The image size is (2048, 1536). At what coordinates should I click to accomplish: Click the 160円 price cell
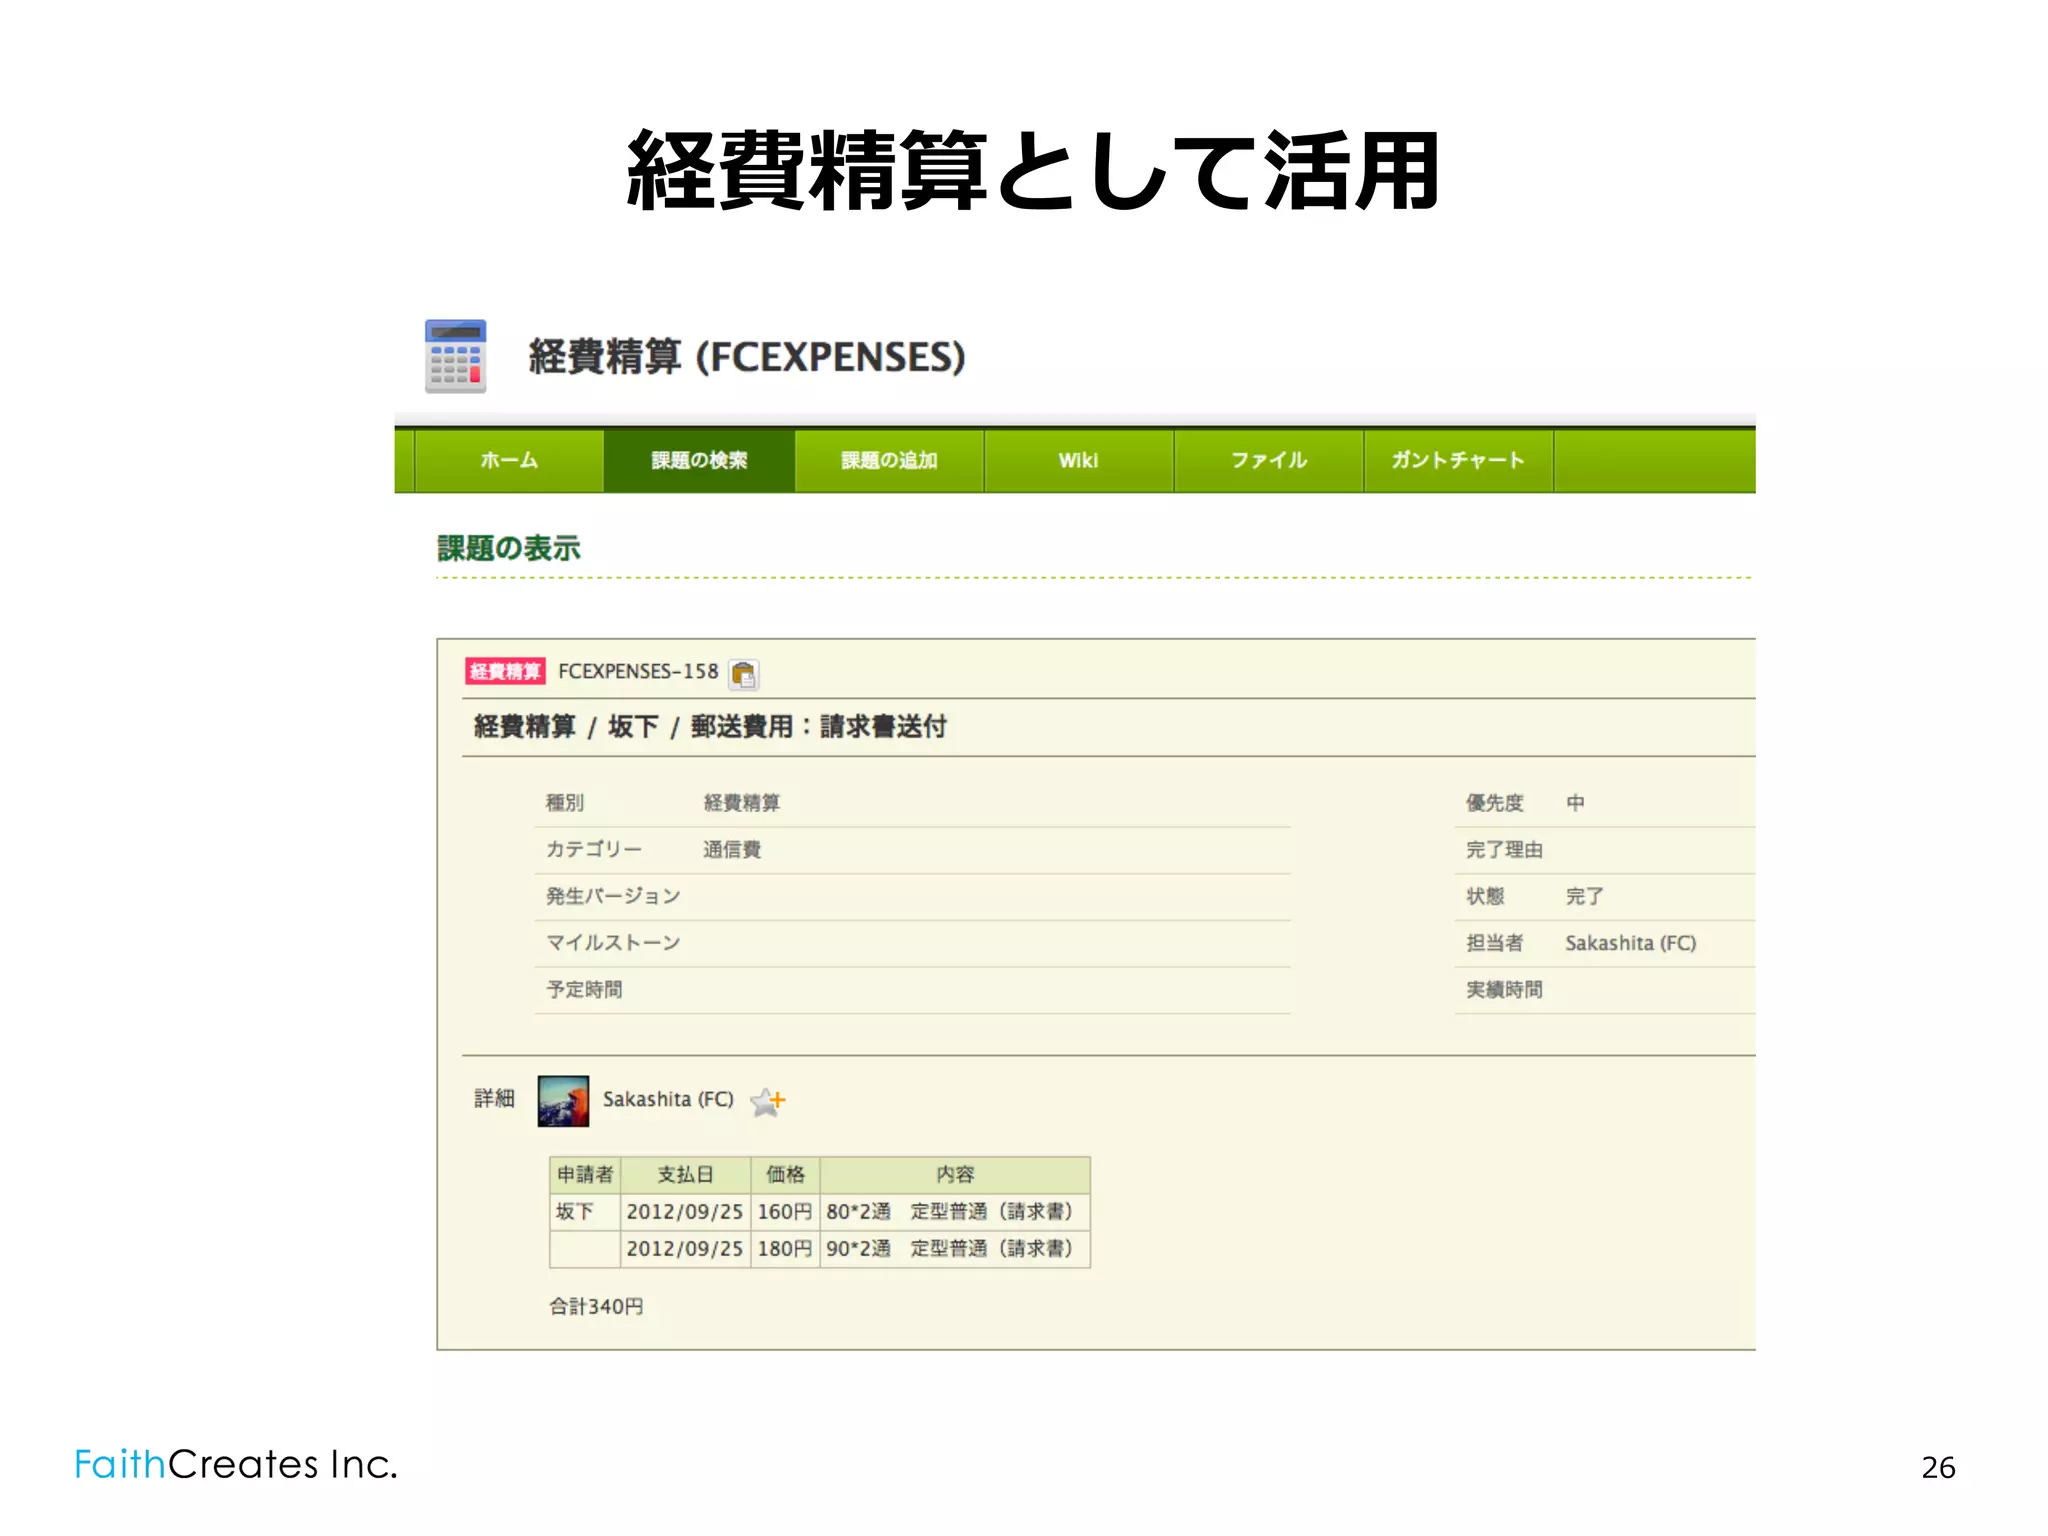[785, 1211]
